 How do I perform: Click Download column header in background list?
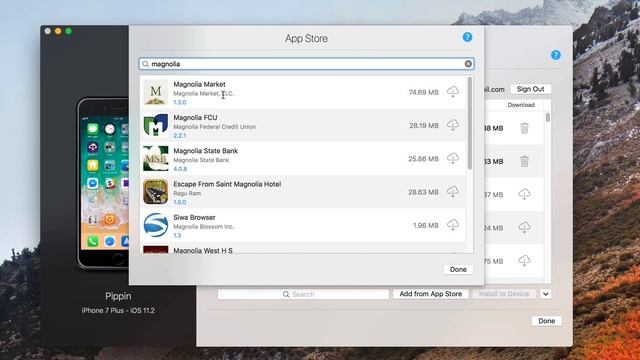click(x=521, y=105)
